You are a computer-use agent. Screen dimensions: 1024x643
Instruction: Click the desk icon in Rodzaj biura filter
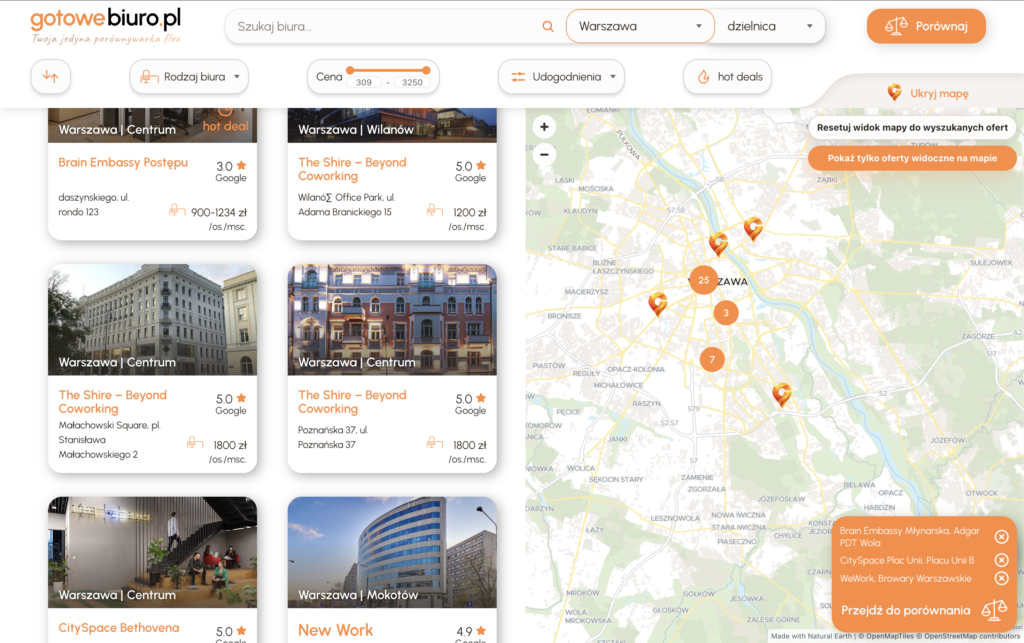point(149,76)
